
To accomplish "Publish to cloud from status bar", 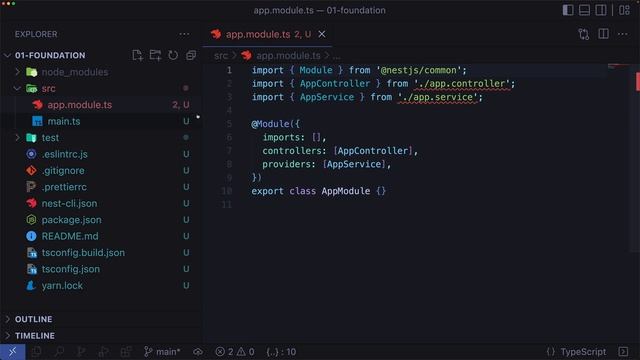I will pos(198,351).
